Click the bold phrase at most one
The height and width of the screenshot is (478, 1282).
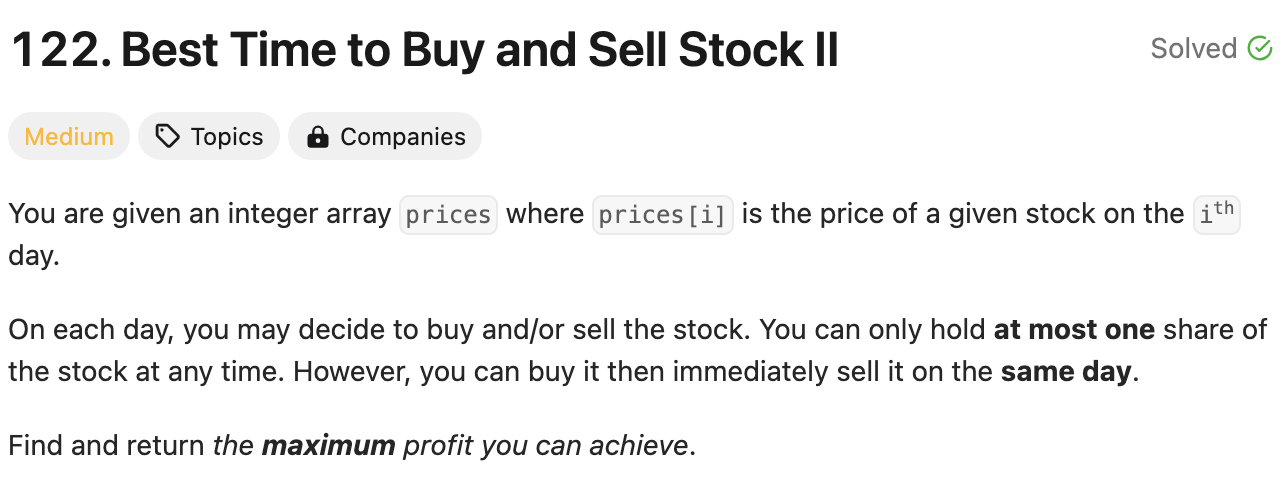(x=1074, y=329)
